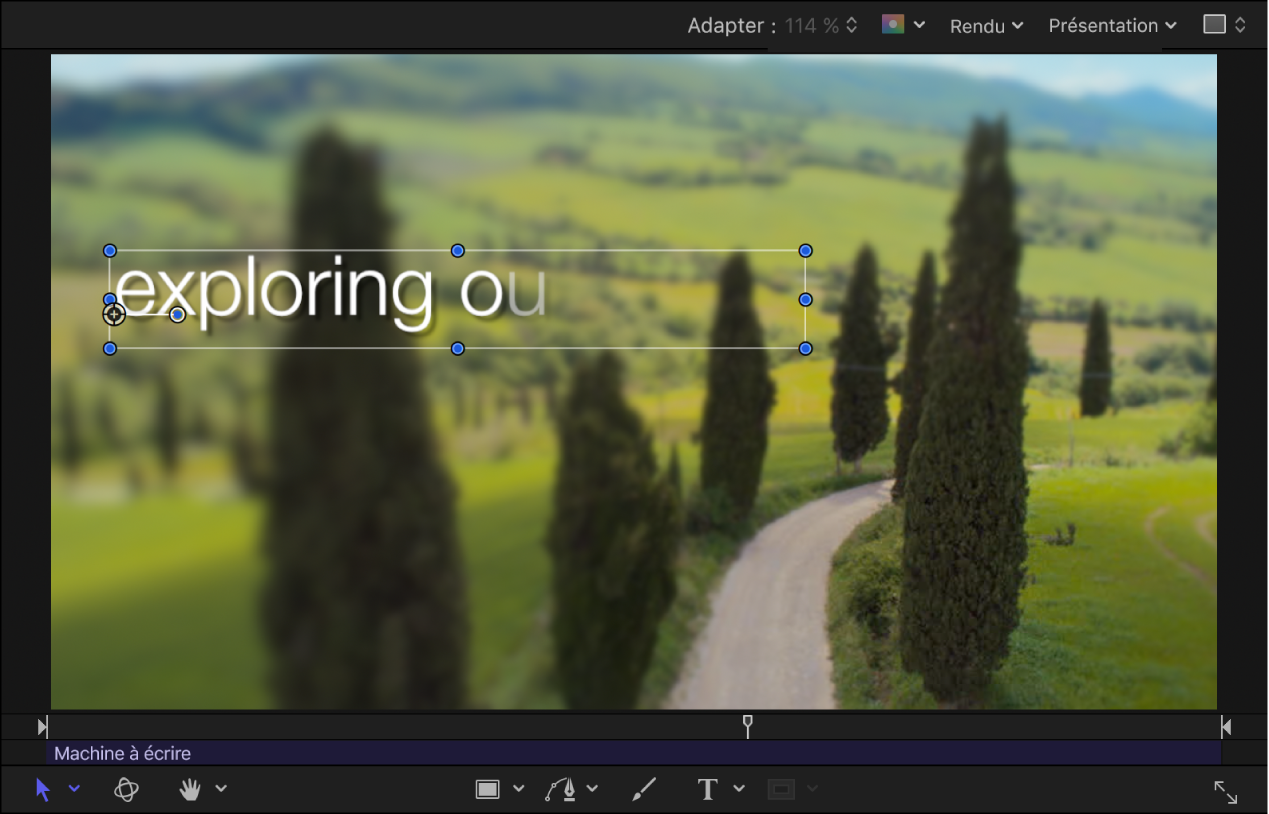Open the Rendu menu
Viewport: 1269px width, 814px height.
pos(986,26)
